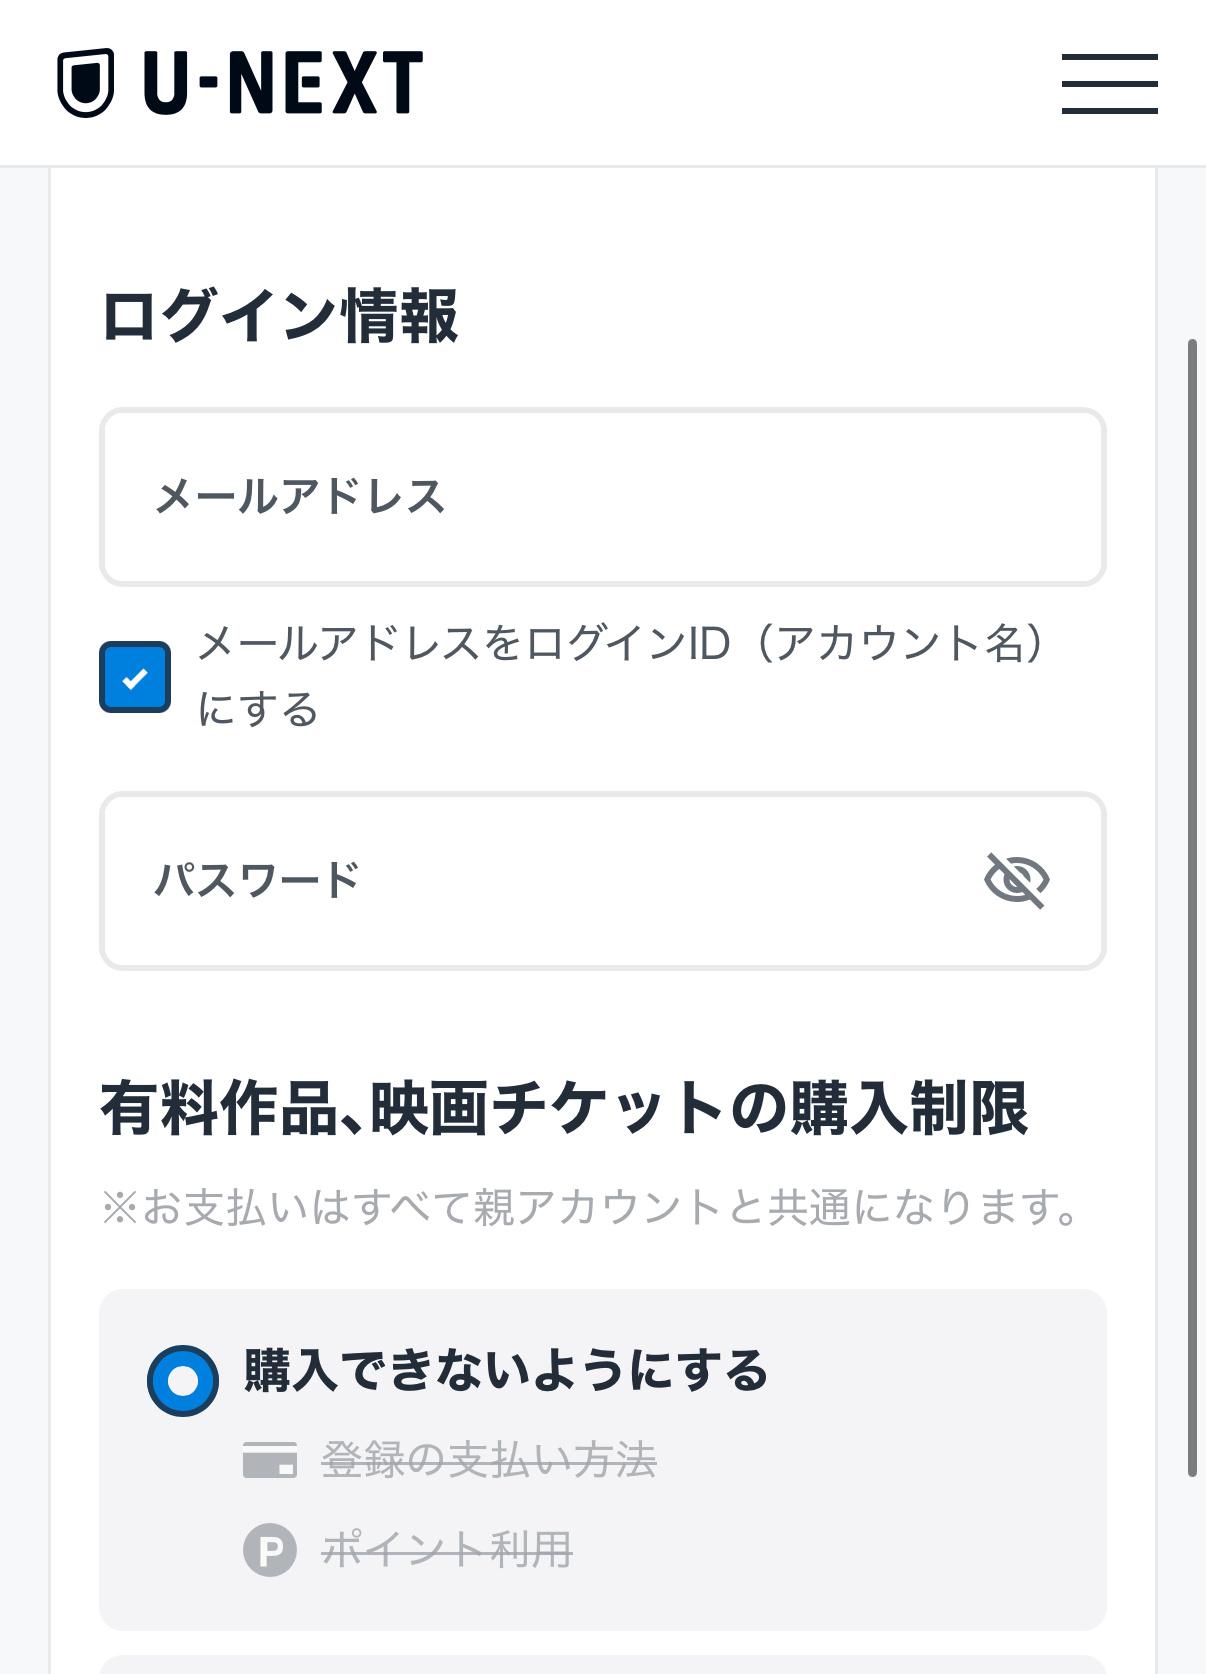This screenshot has width=1206, height=1674.
Task: Click the 有料作品、映画チケットの購入制限 heading
Action: click(565, 1108)
